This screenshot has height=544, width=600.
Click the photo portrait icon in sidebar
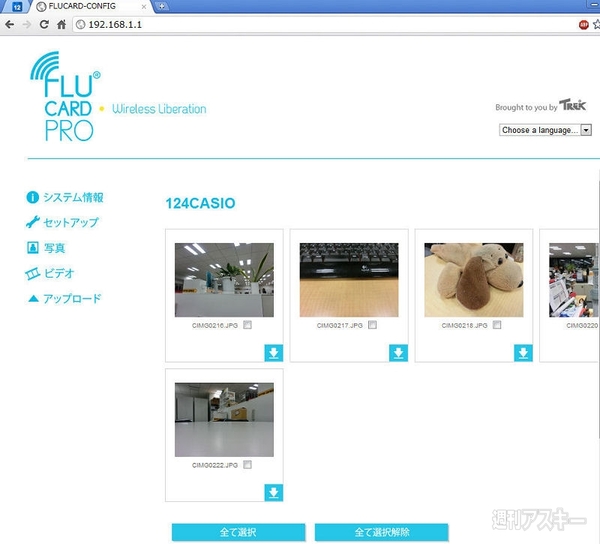[x=33, y=248]
